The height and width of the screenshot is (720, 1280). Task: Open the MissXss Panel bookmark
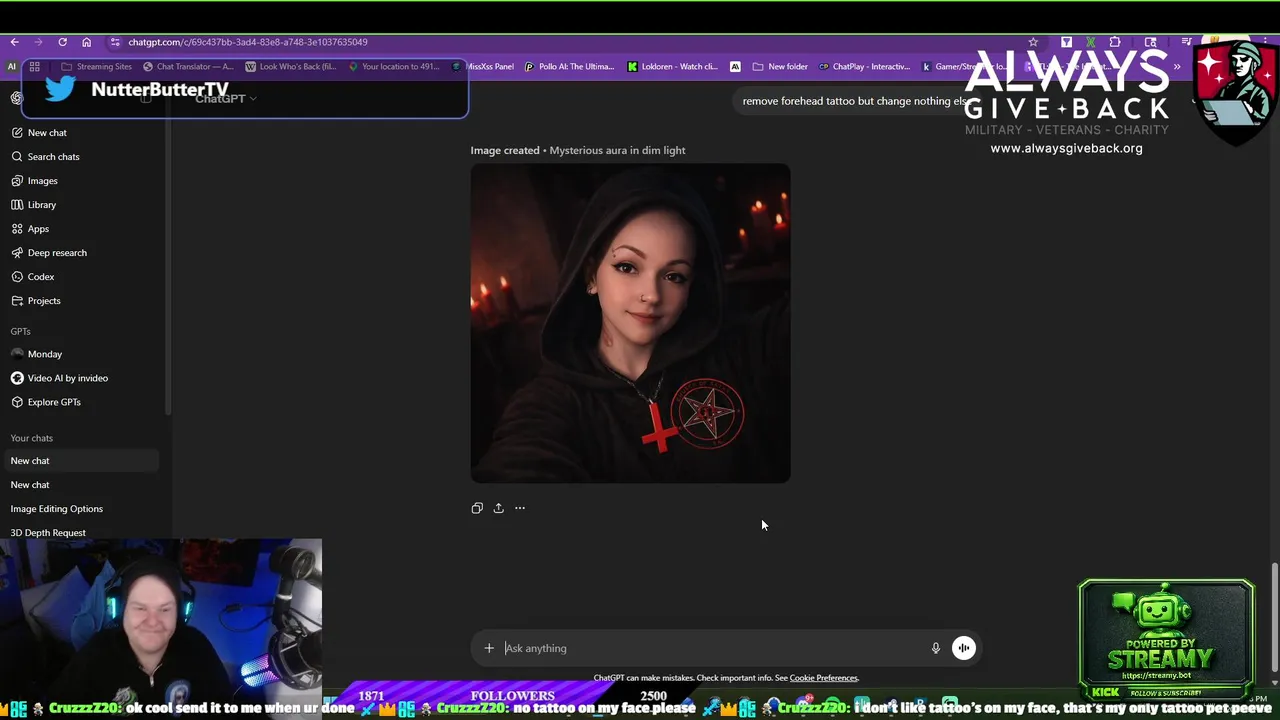coord(483,67)
